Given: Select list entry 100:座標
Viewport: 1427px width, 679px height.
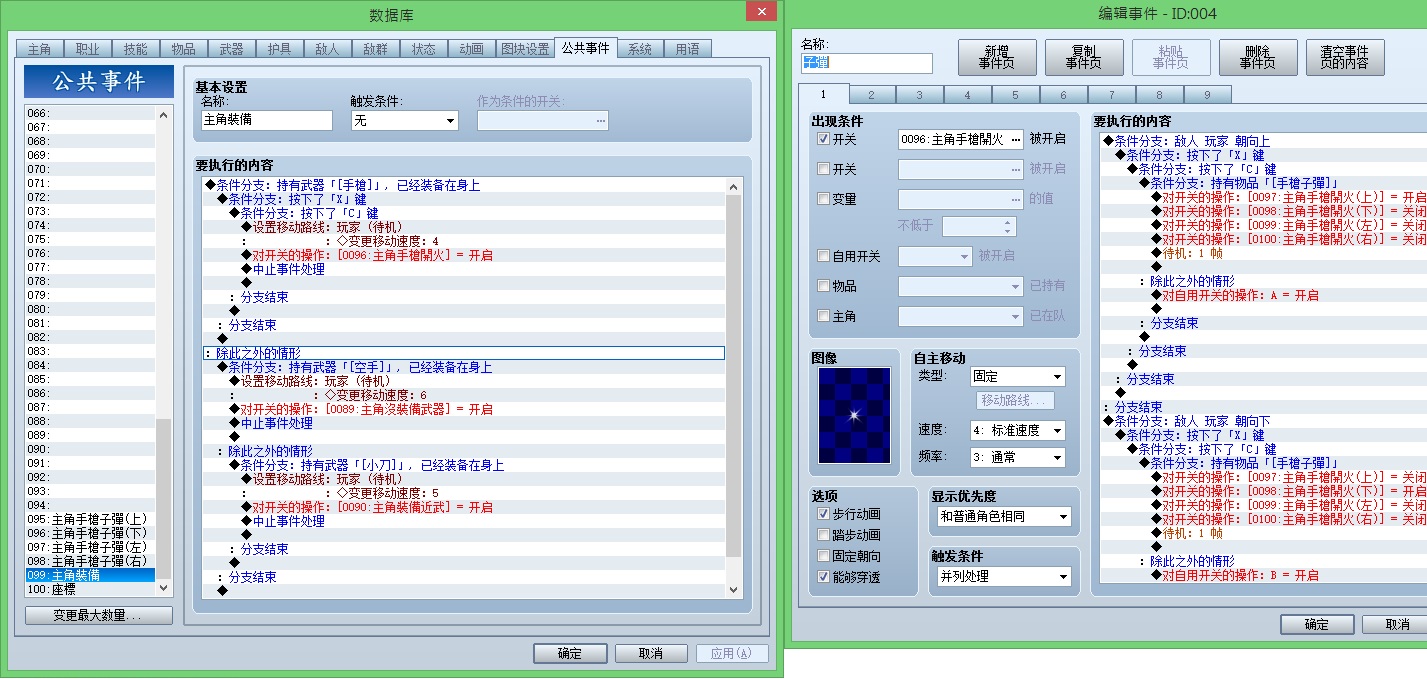Looking at the screenshot, I should coord(91,589).
